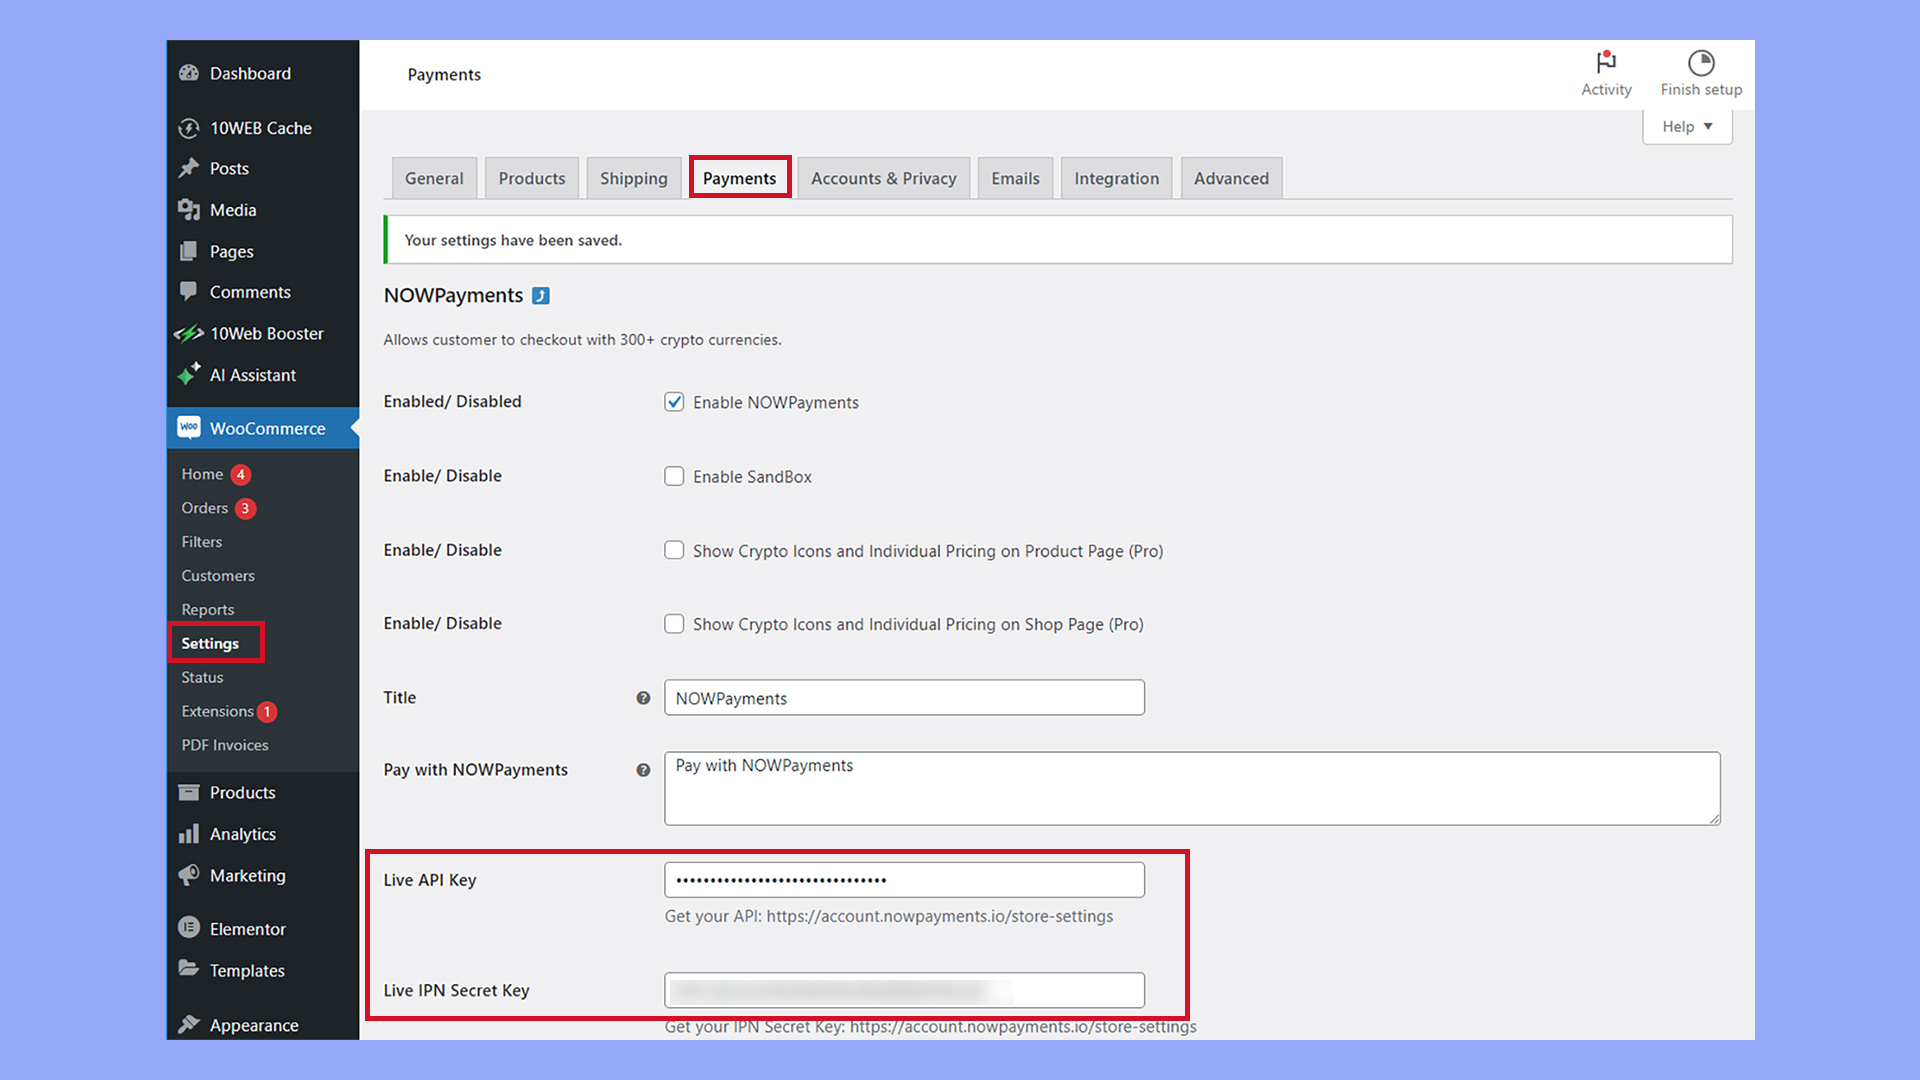Open the NOWPayments return link icon

click(541, 296)
